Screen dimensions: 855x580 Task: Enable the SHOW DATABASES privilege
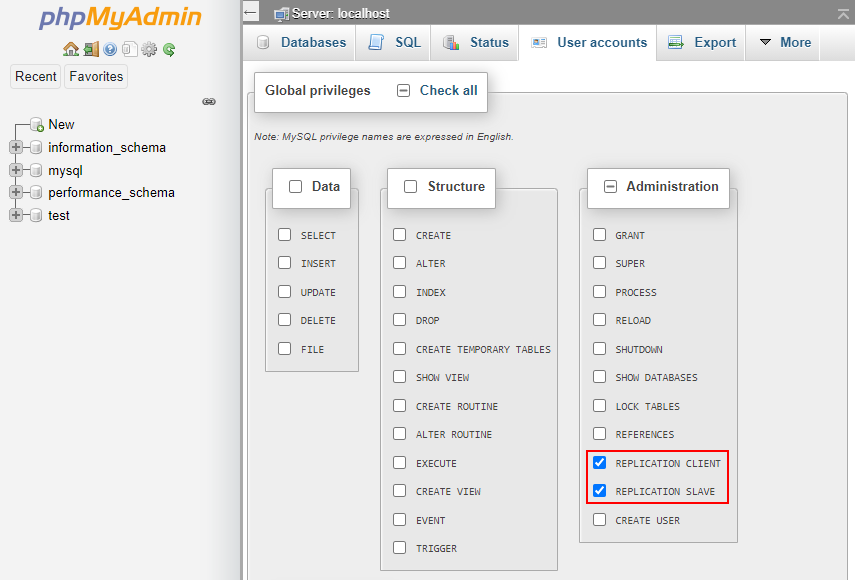click(x=600, y=377)
